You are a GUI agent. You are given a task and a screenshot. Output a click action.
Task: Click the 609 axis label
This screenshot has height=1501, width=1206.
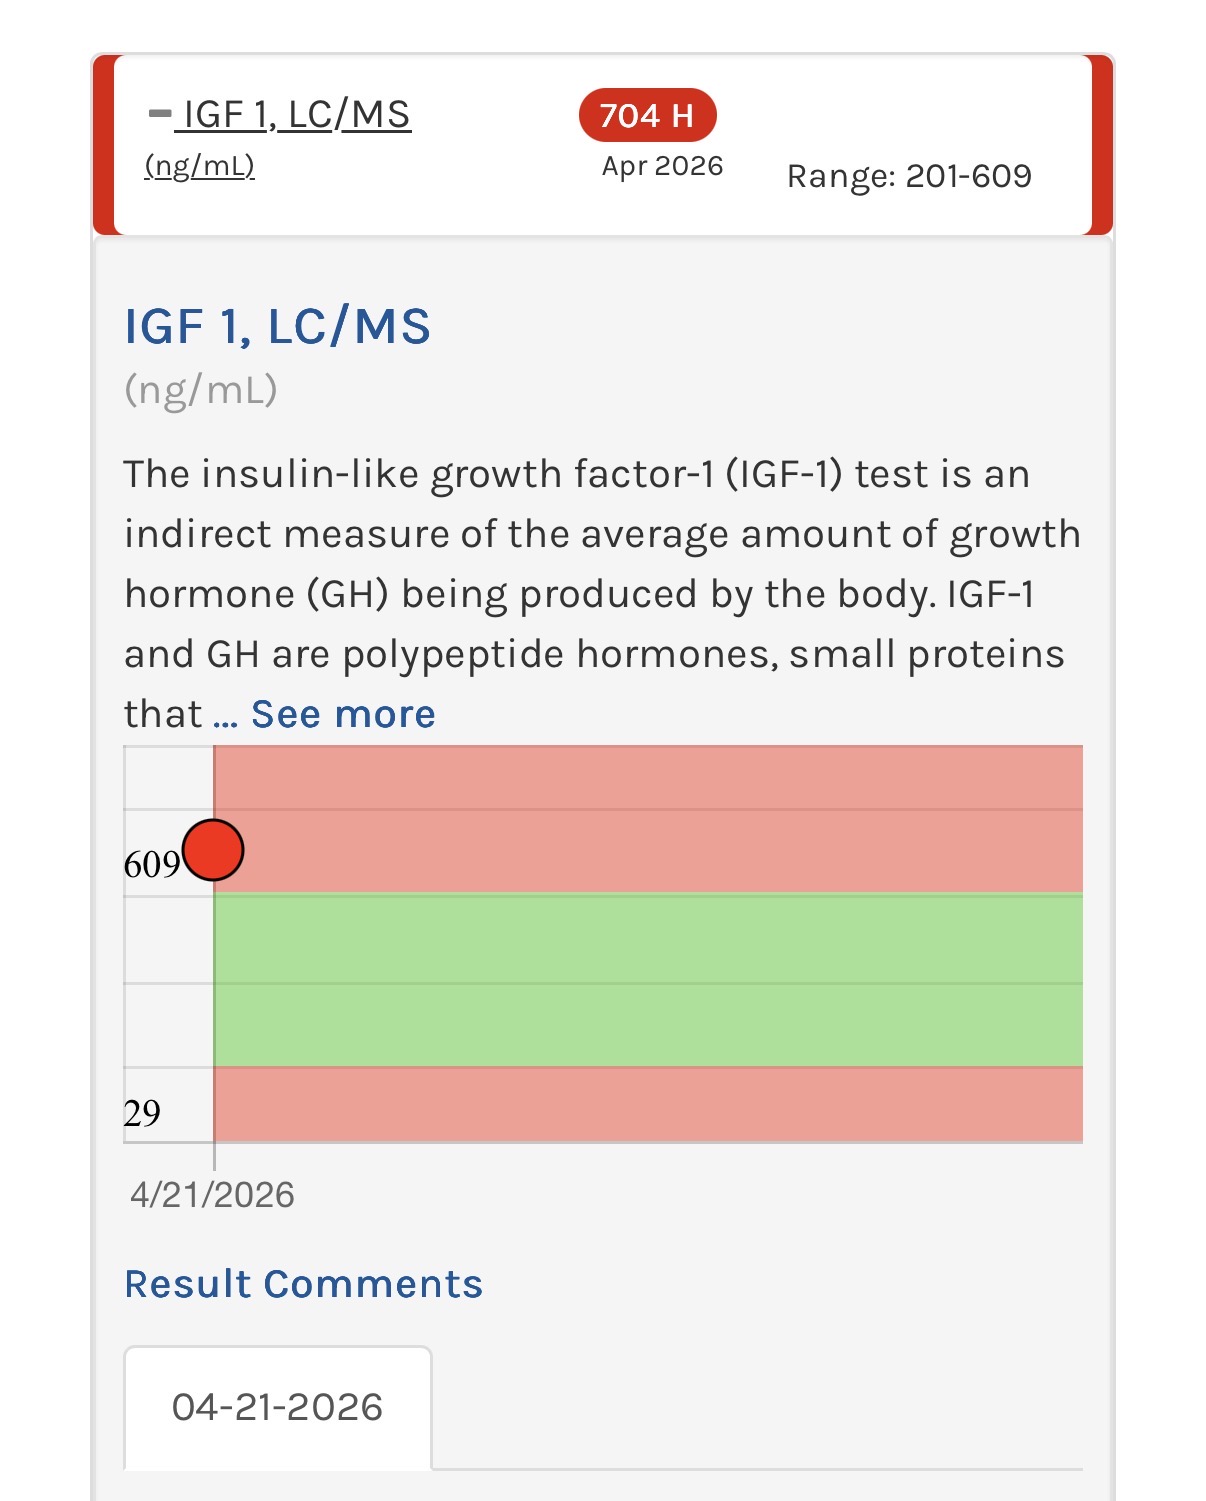152,864
